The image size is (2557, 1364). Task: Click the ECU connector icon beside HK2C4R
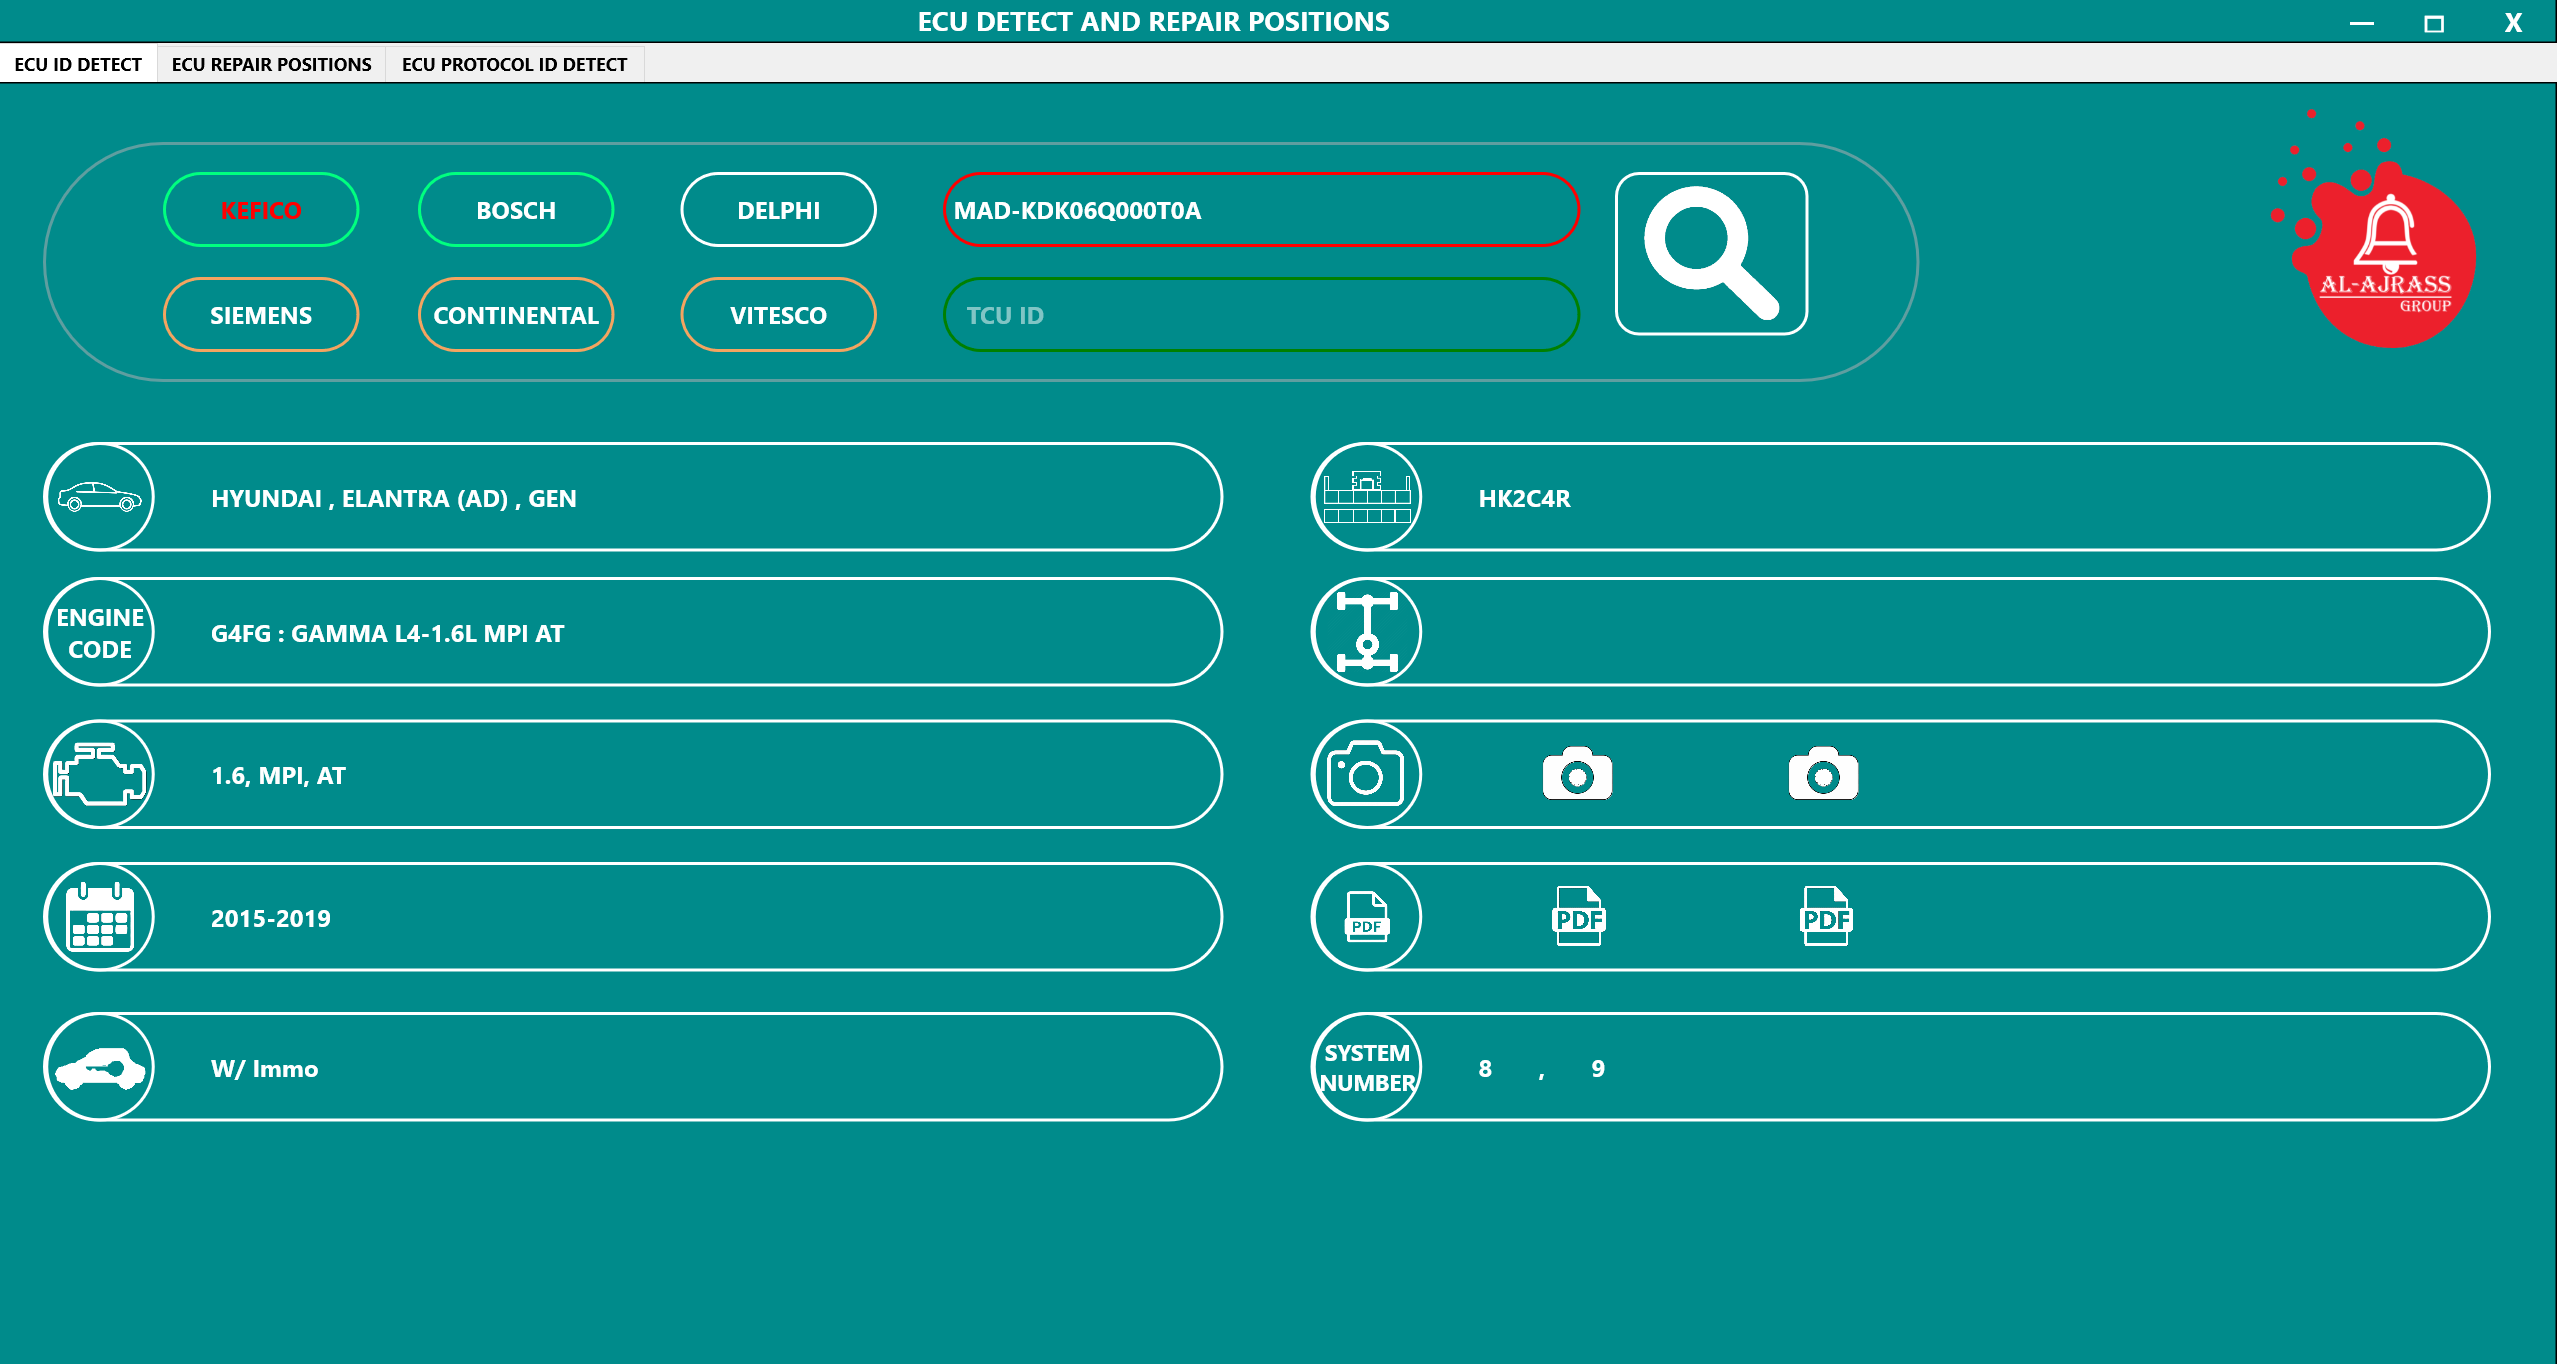pyautogui.click(x=1367, y=497)
